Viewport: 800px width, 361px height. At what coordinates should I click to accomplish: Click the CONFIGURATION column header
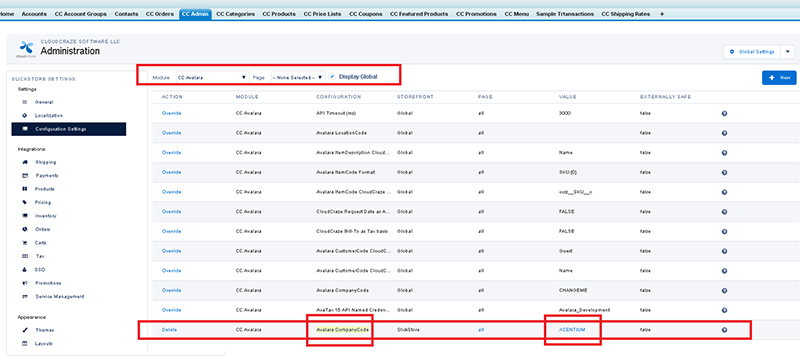click(339, 97)
